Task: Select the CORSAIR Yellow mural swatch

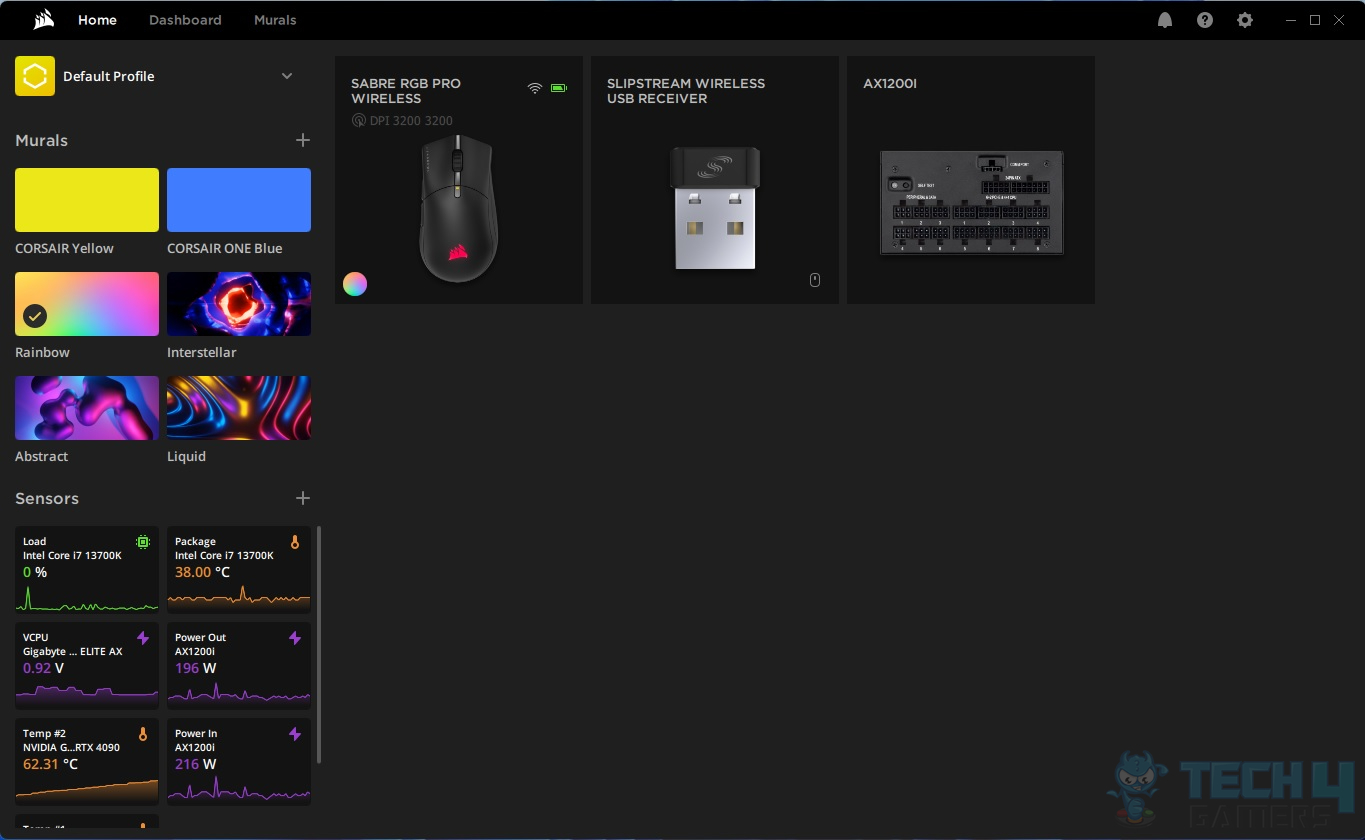Action: pos(87,200)
